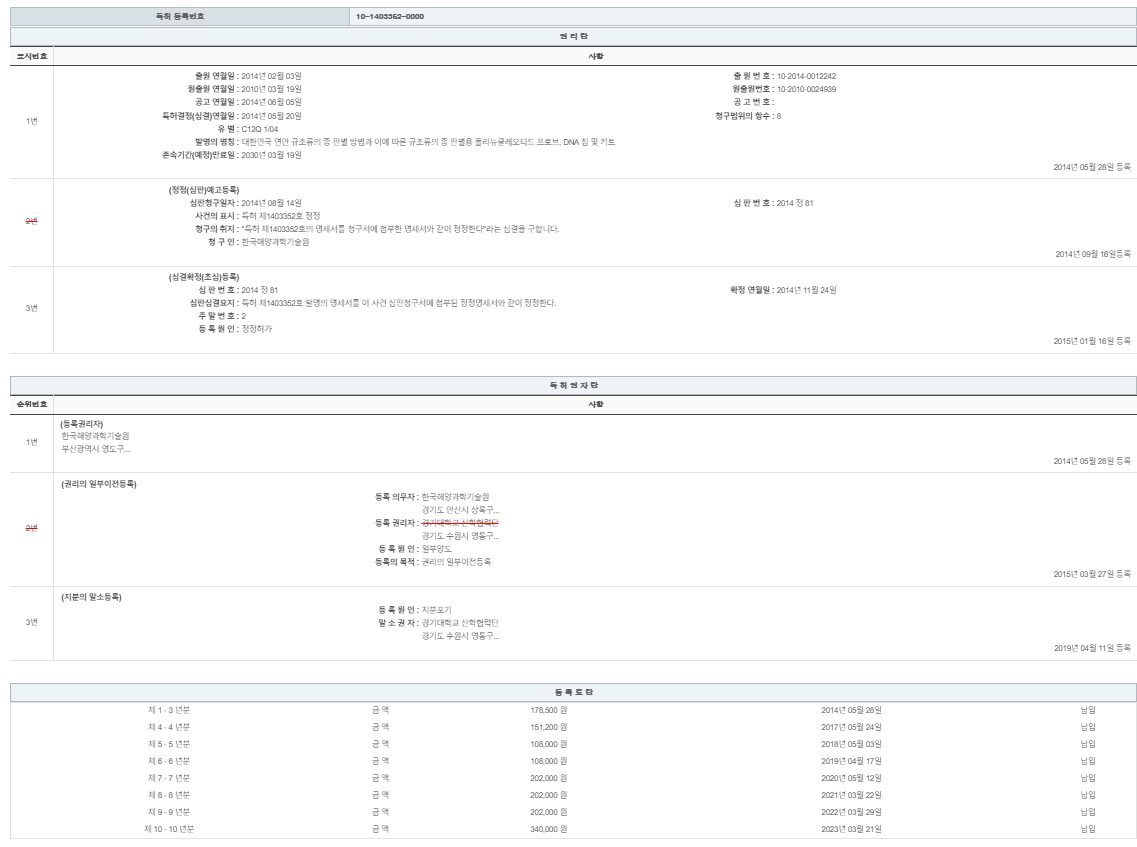Click the patent registration number 10-1403362-0000
The image size is (1137, 847).
[389, 16]
